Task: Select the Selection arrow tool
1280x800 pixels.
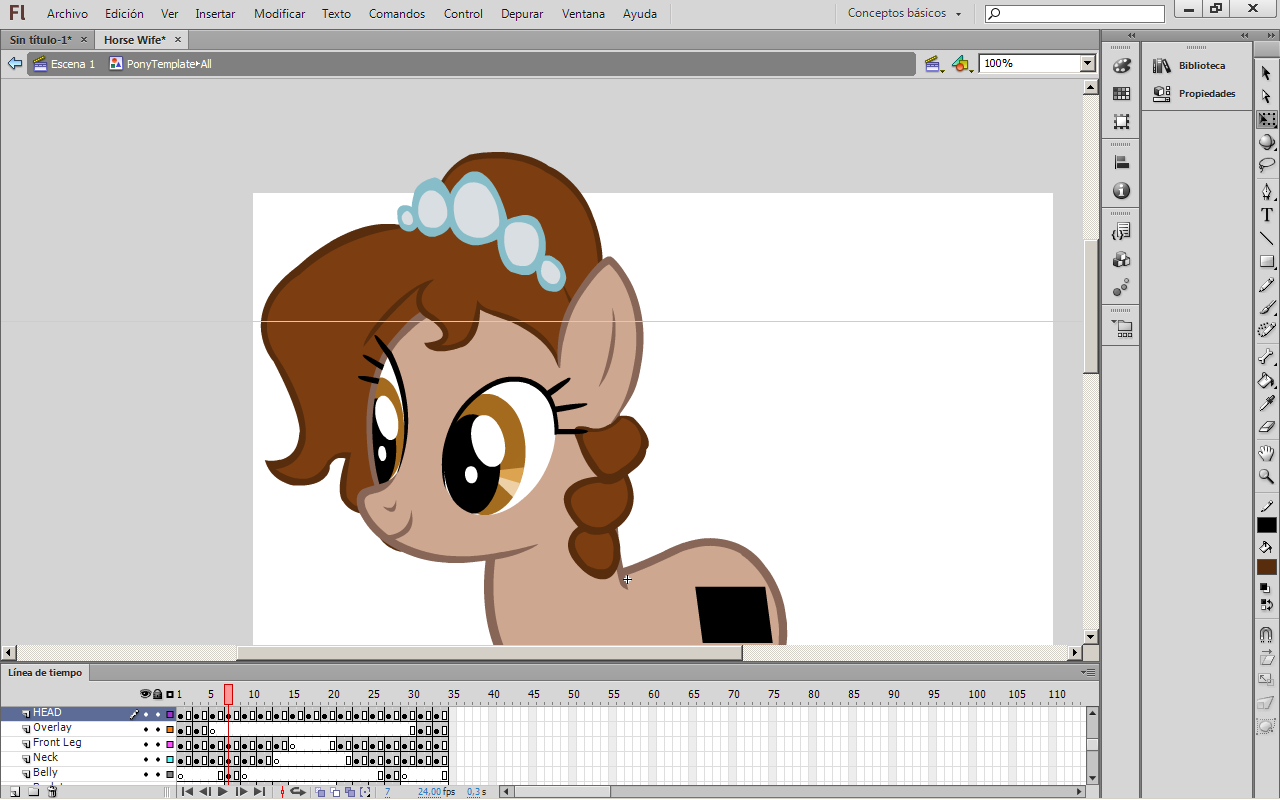Action: [x=1266, y=73]
